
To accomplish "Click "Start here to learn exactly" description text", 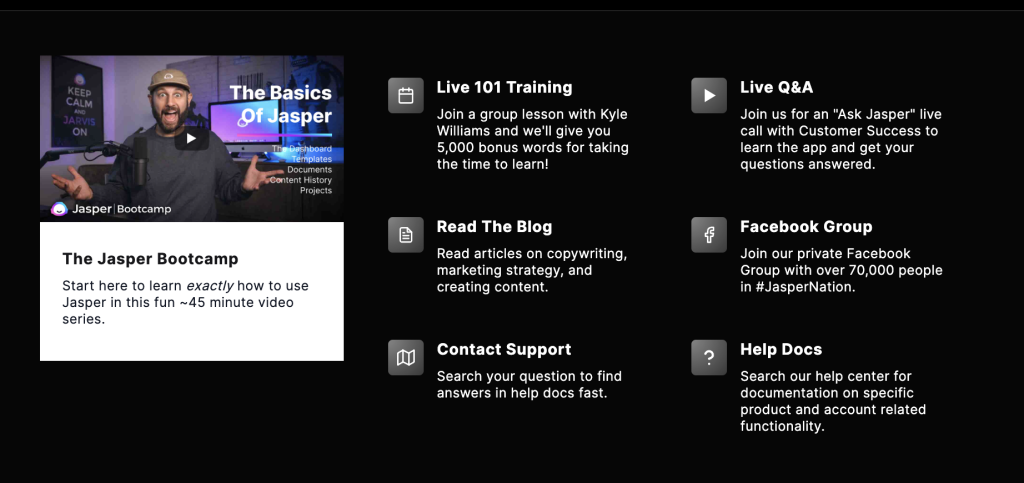I will tap(185, 303).
